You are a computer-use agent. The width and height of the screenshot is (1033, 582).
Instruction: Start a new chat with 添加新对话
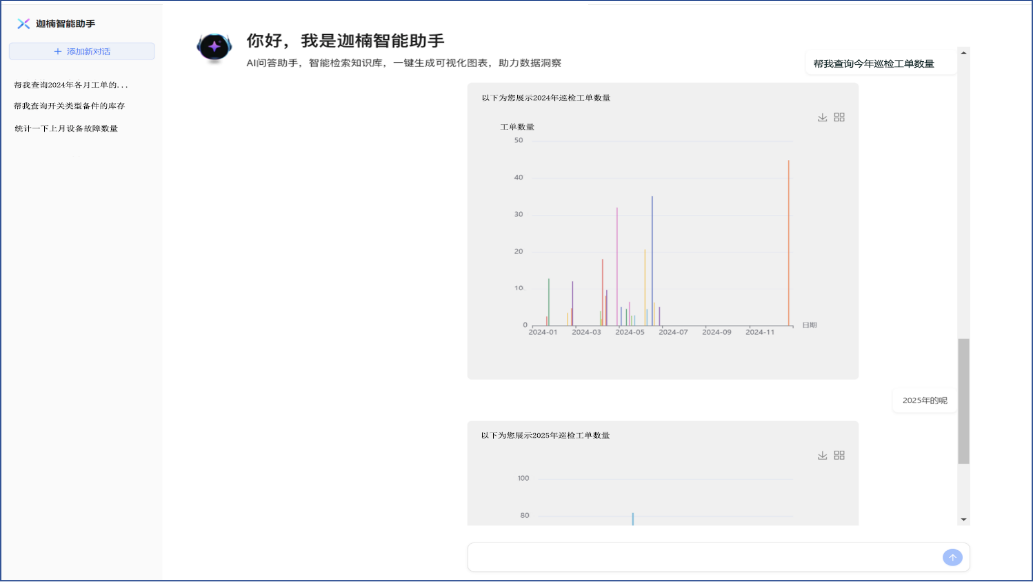82,51
